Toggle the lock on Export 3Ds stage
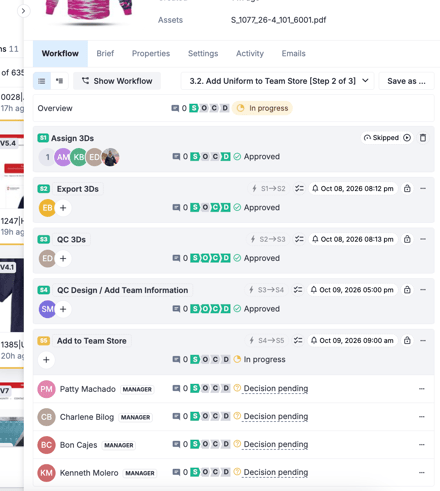The image size is (440, 491). point(407,189)
